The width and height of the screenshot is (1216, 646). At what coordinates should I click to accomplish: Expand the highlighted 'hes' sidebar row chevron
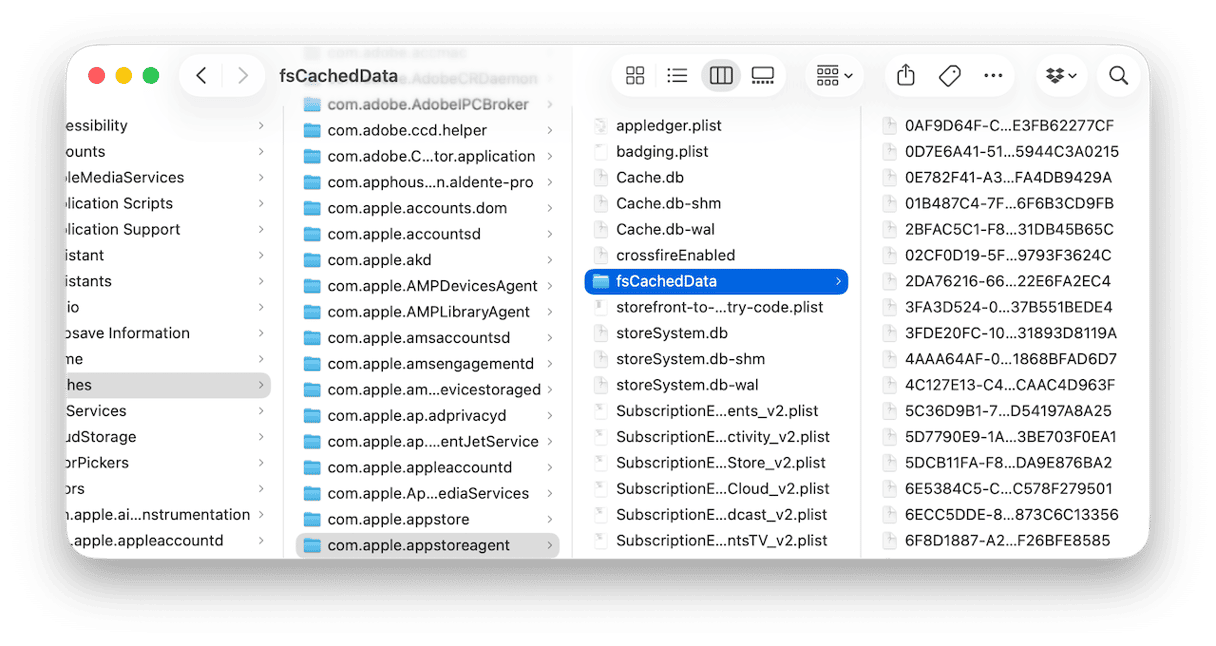point(261,385)
